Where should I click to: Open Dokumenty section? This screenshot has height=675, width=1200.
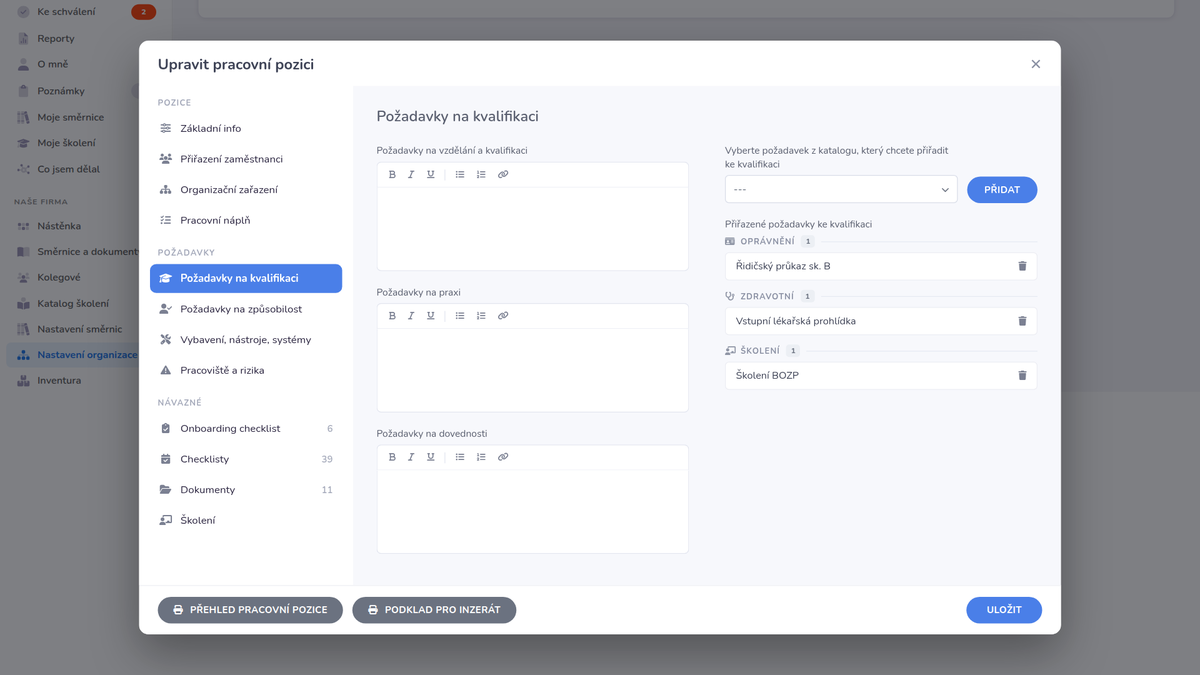point(246,490)
